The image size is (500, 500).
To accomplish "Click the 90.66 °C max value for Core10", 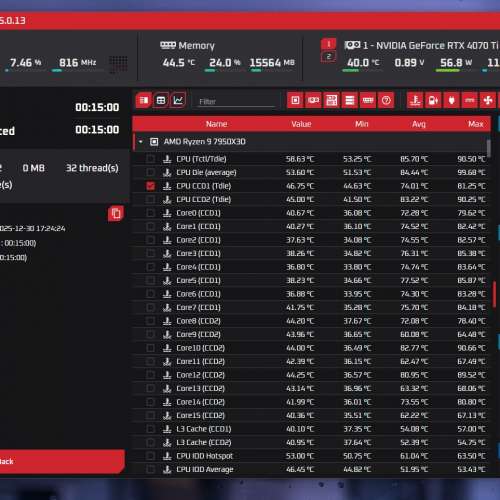I will [471, 348].
